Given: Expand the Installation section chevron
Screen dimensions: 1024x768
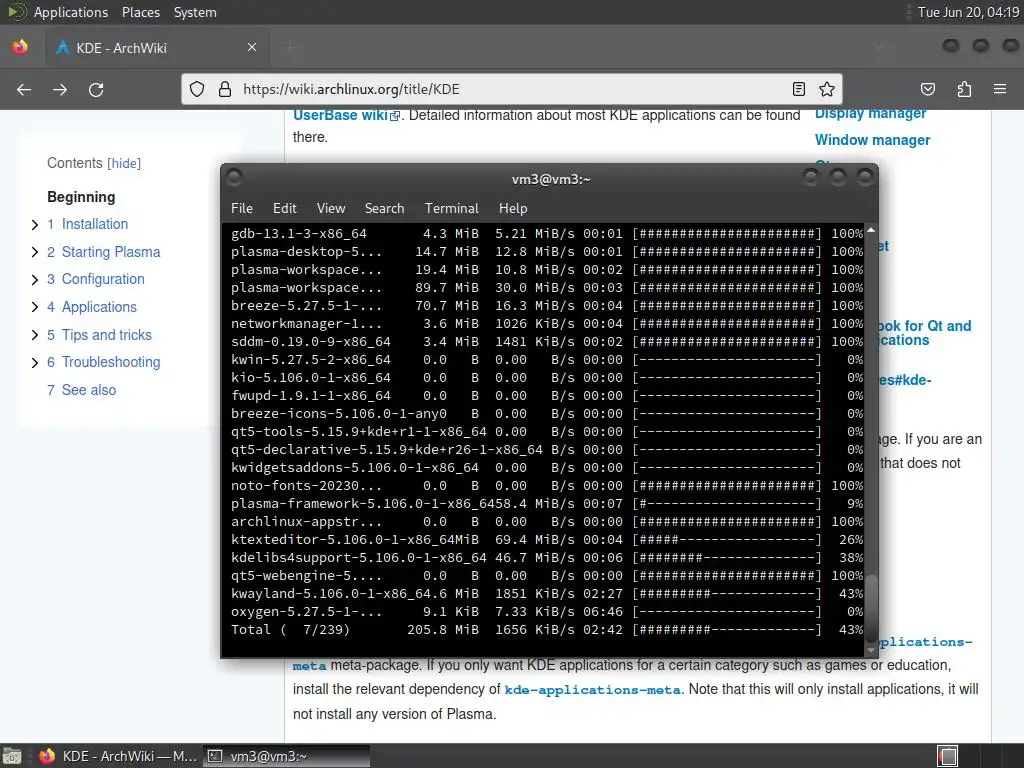Looking at the screenshot, I should point(35,225).
